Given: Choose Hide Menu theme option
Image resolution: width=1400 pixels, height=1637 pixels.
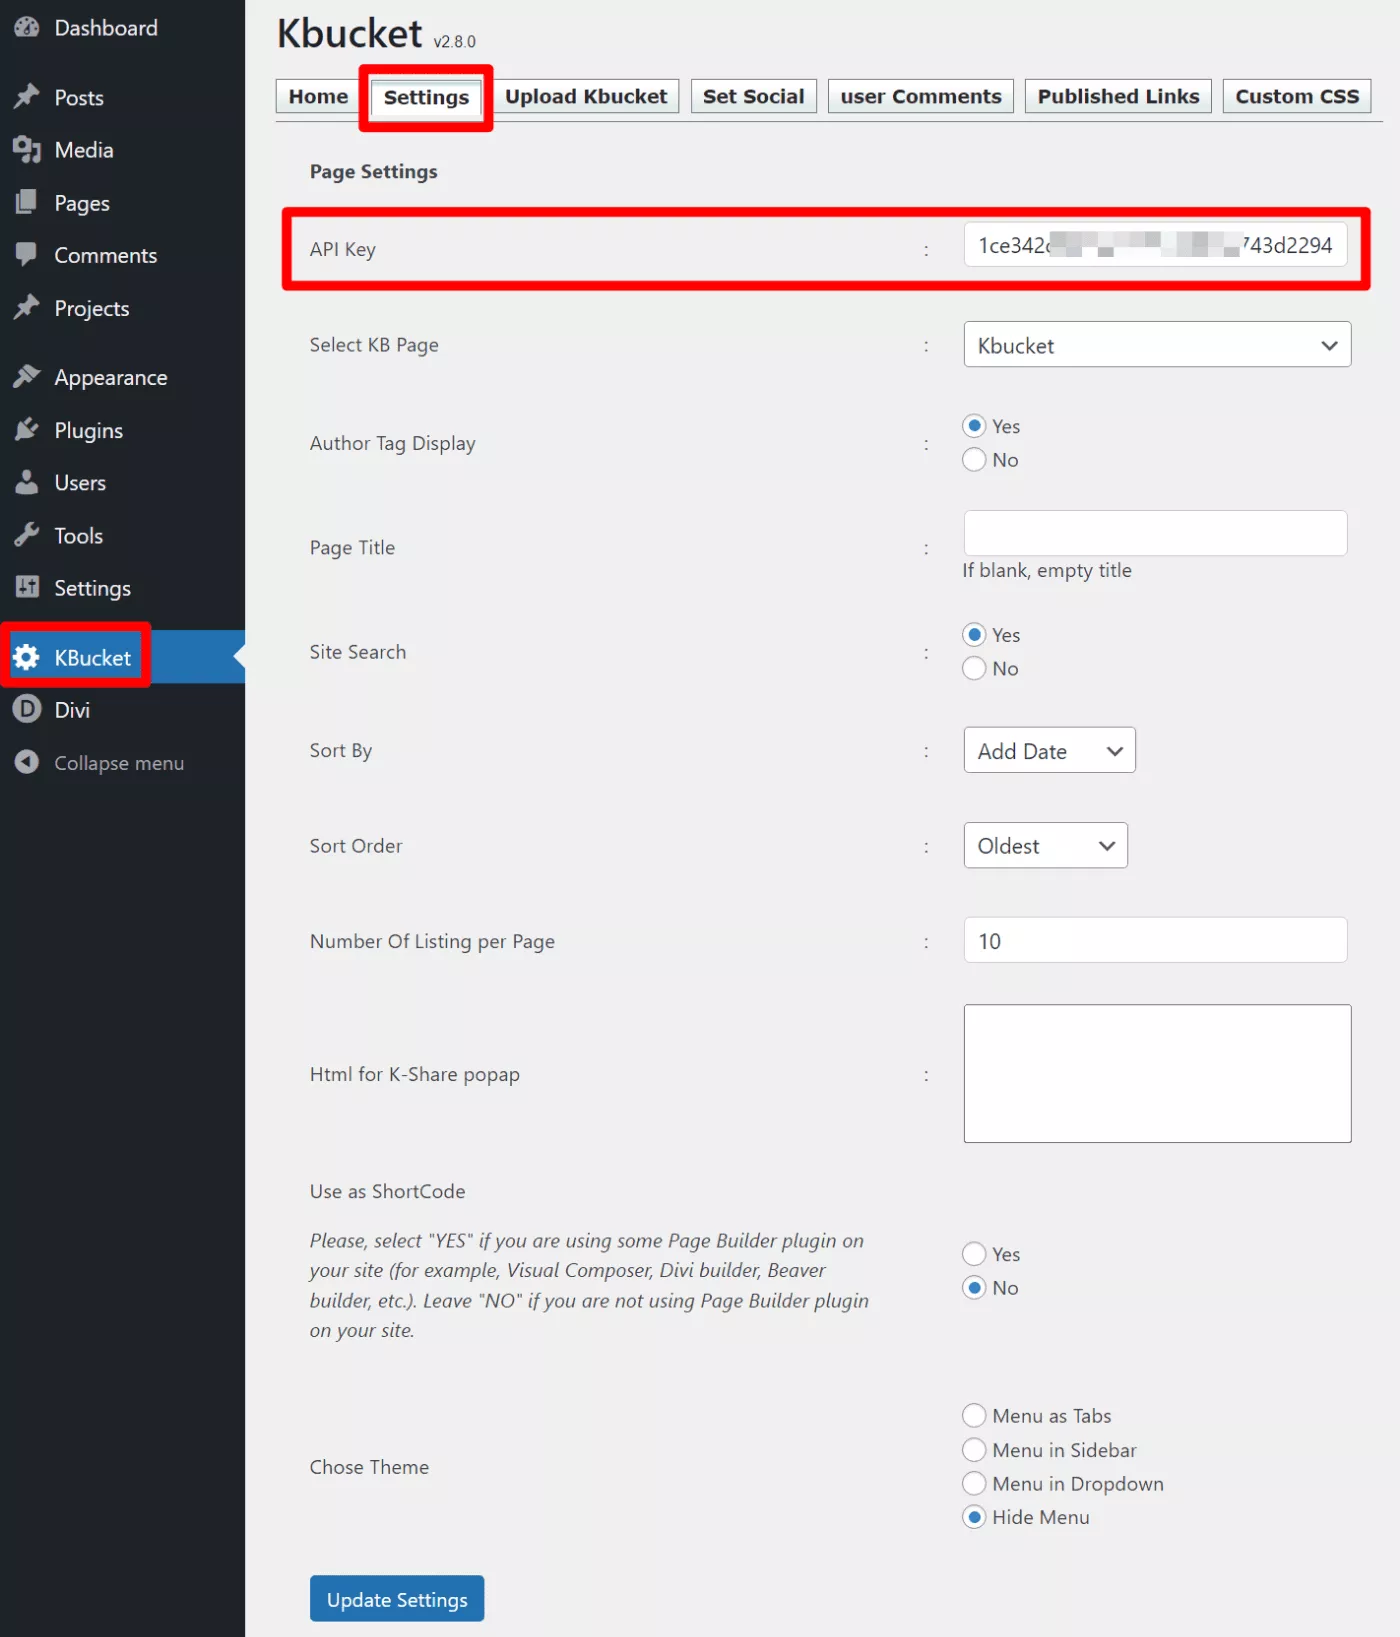Looking at the screenshot, I should (x=974, y=1517).
